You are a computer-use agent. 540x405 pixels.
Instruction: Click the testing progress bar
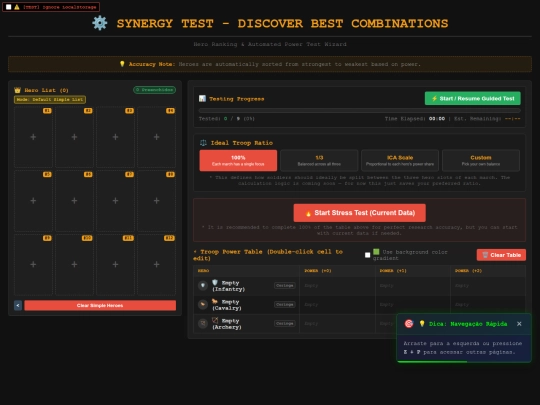coord(360,111)
